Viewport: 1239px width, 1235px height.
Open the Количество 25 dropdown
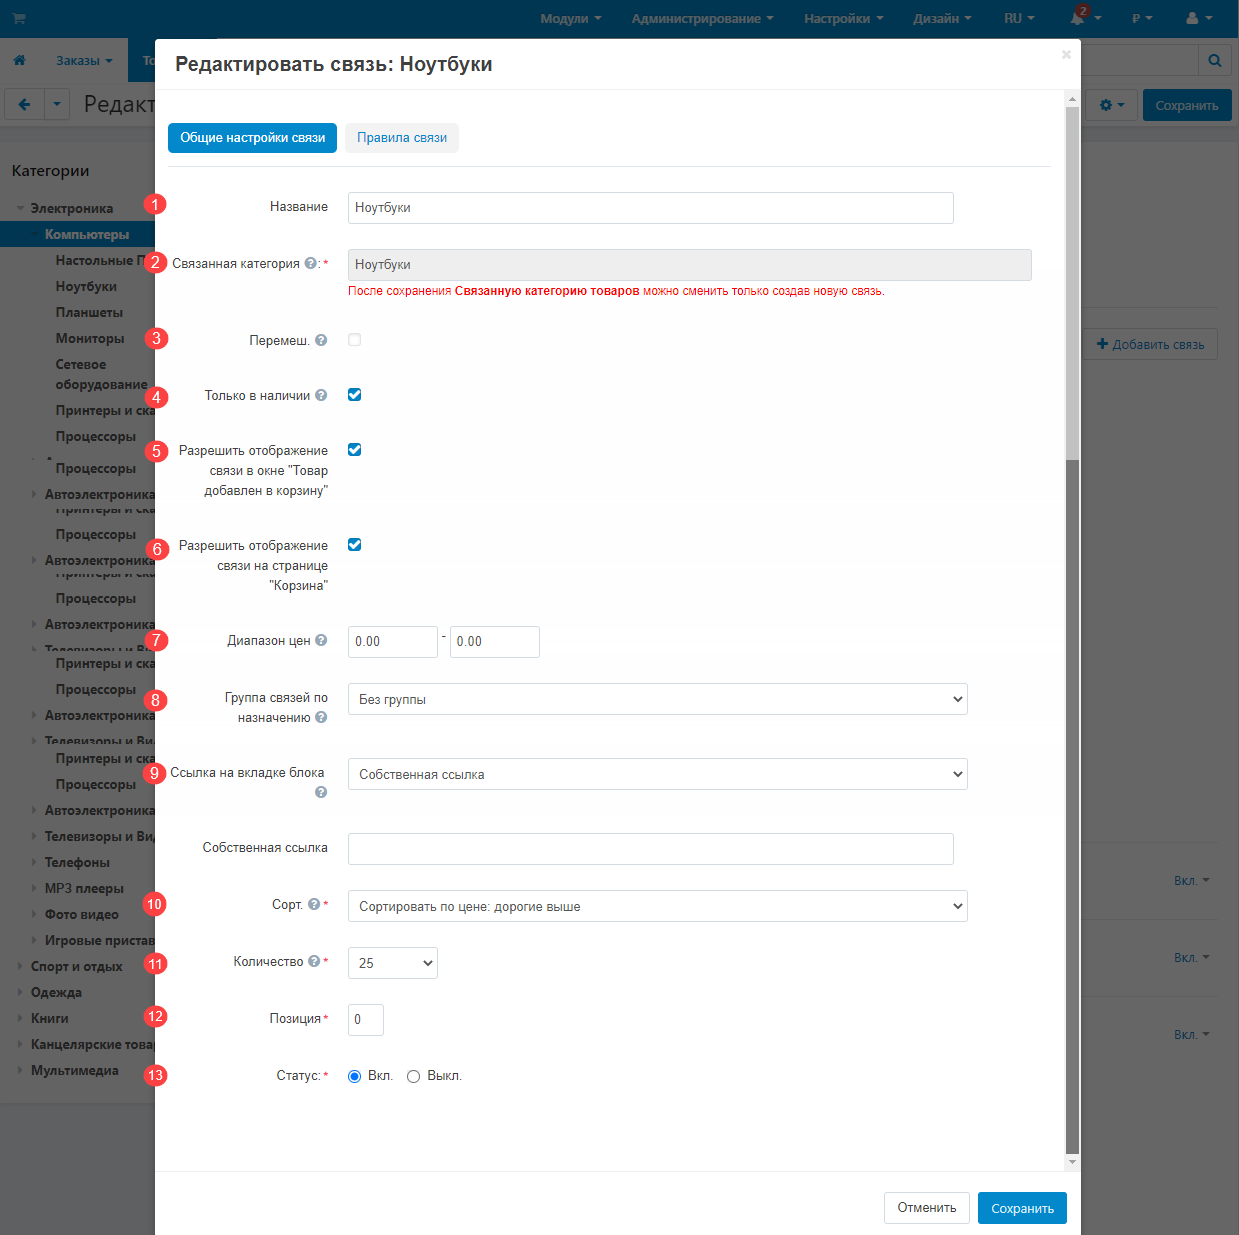(x=392, y=963)
